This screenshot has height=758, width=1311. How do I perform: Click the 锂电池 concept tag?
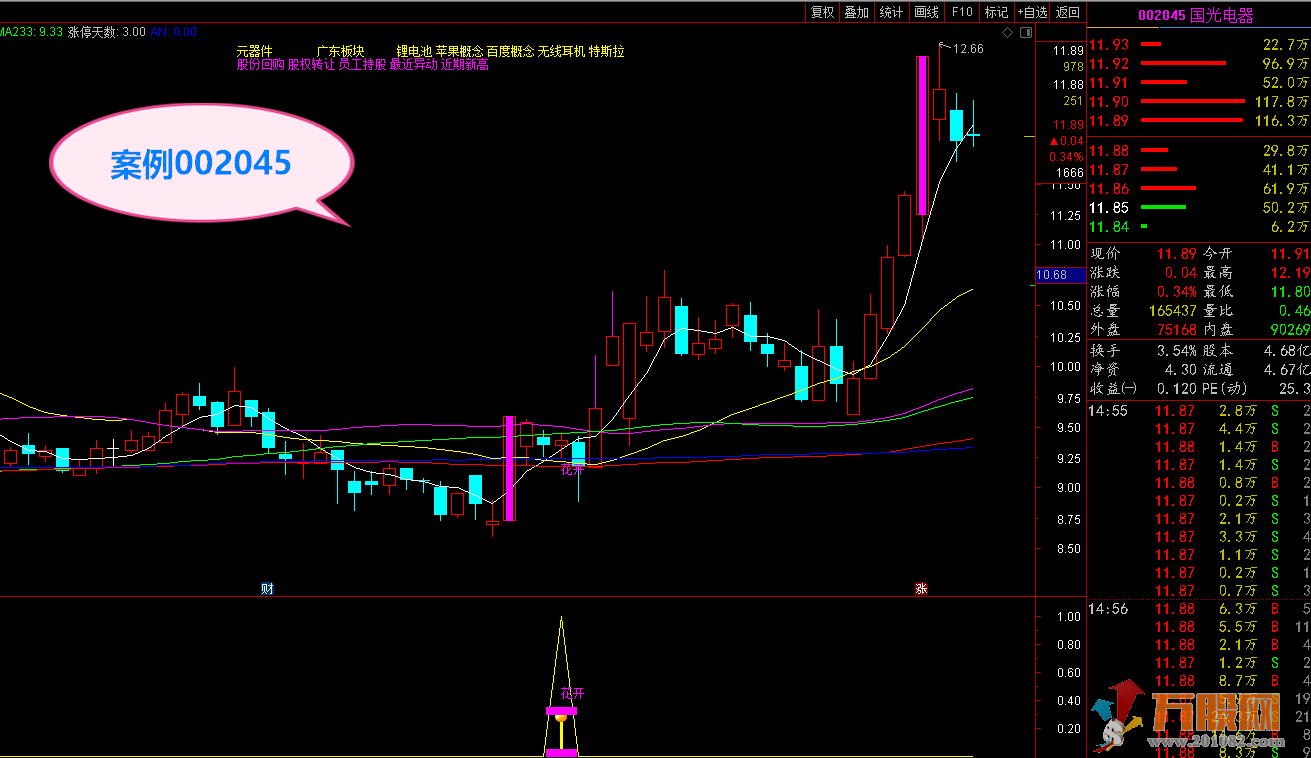(x=414, y=51)
